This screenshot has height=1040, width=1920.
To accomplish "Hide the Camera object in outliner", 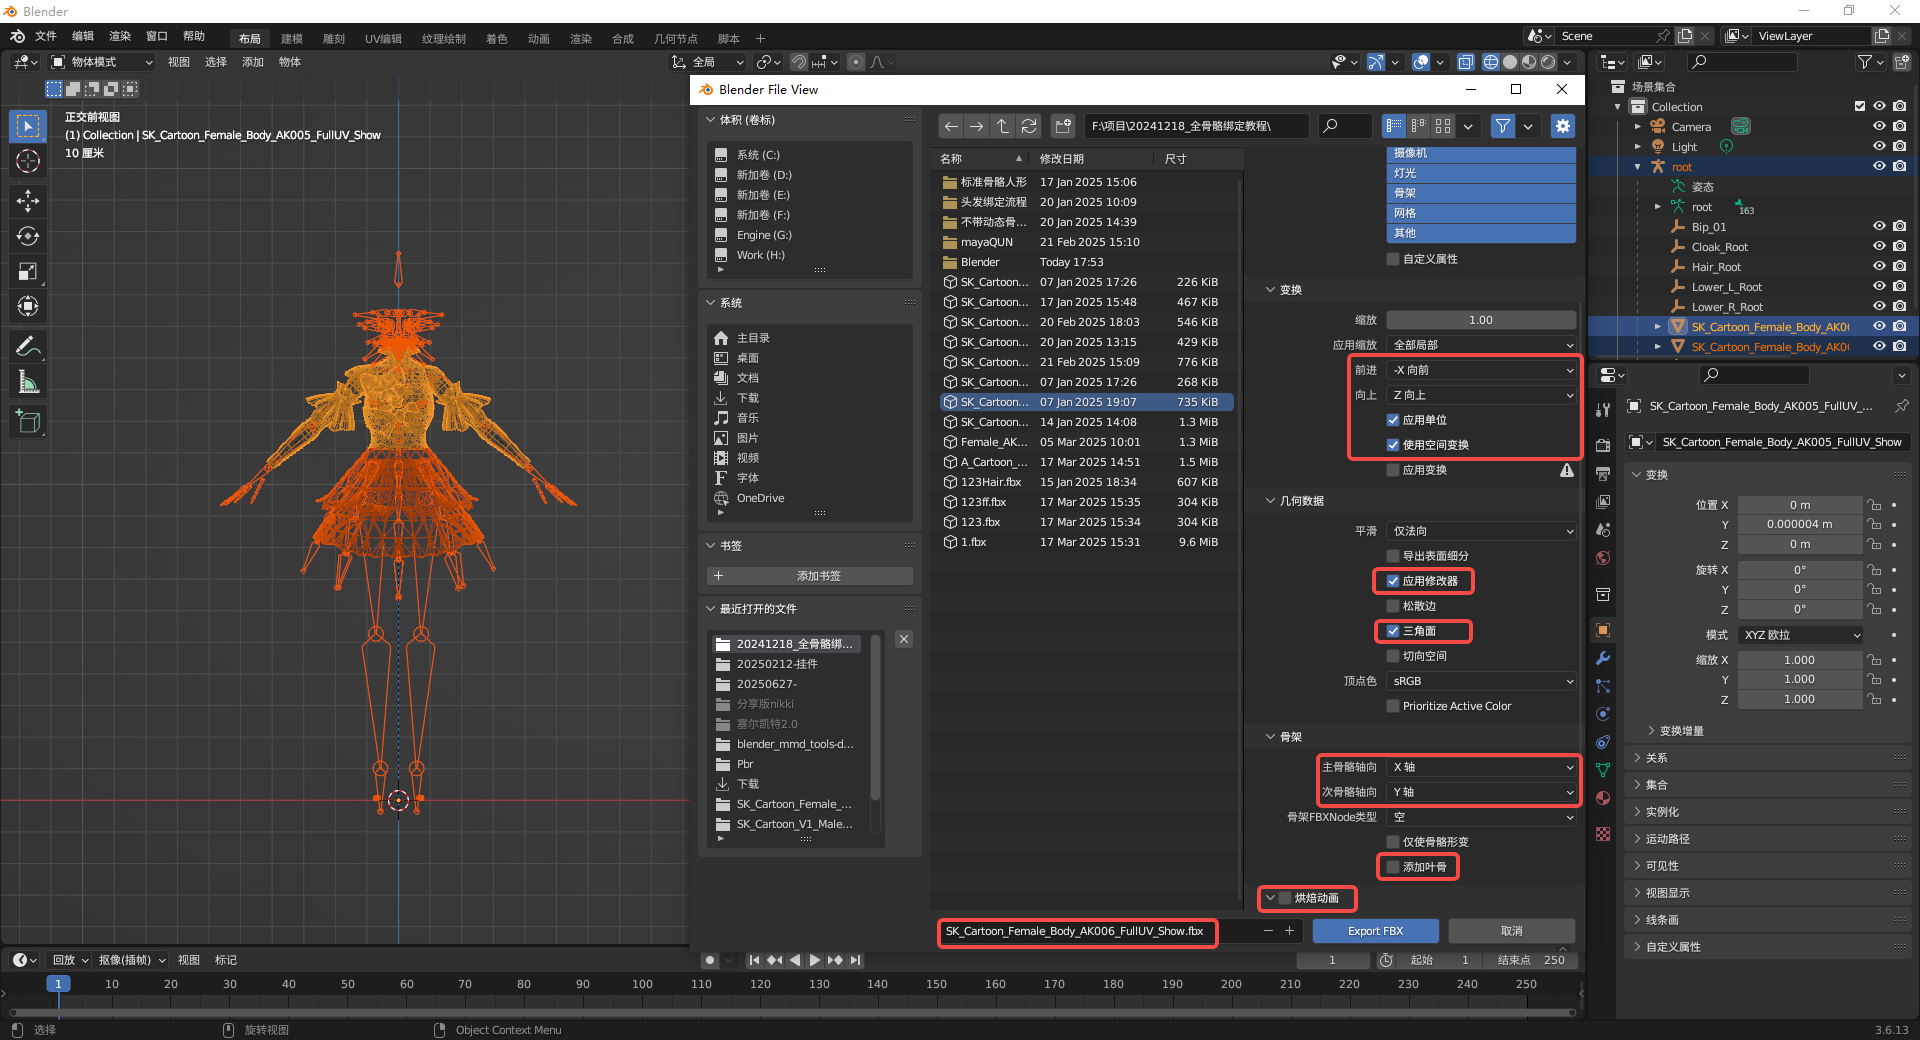I will [1879, 127].
